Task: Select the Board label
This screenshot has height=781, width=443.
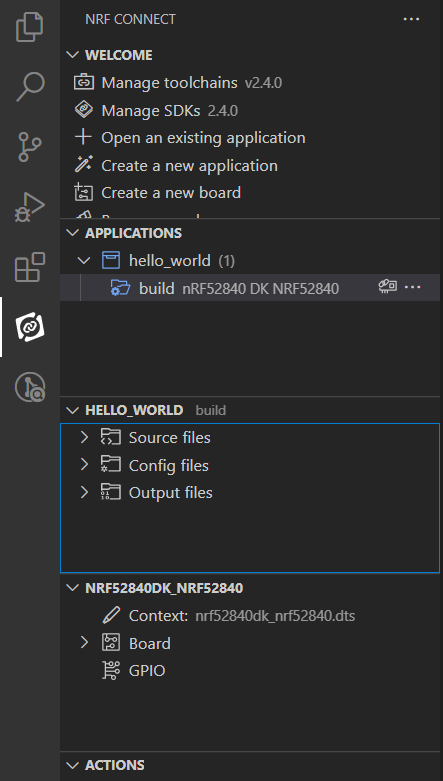Action: click(149, 643)
